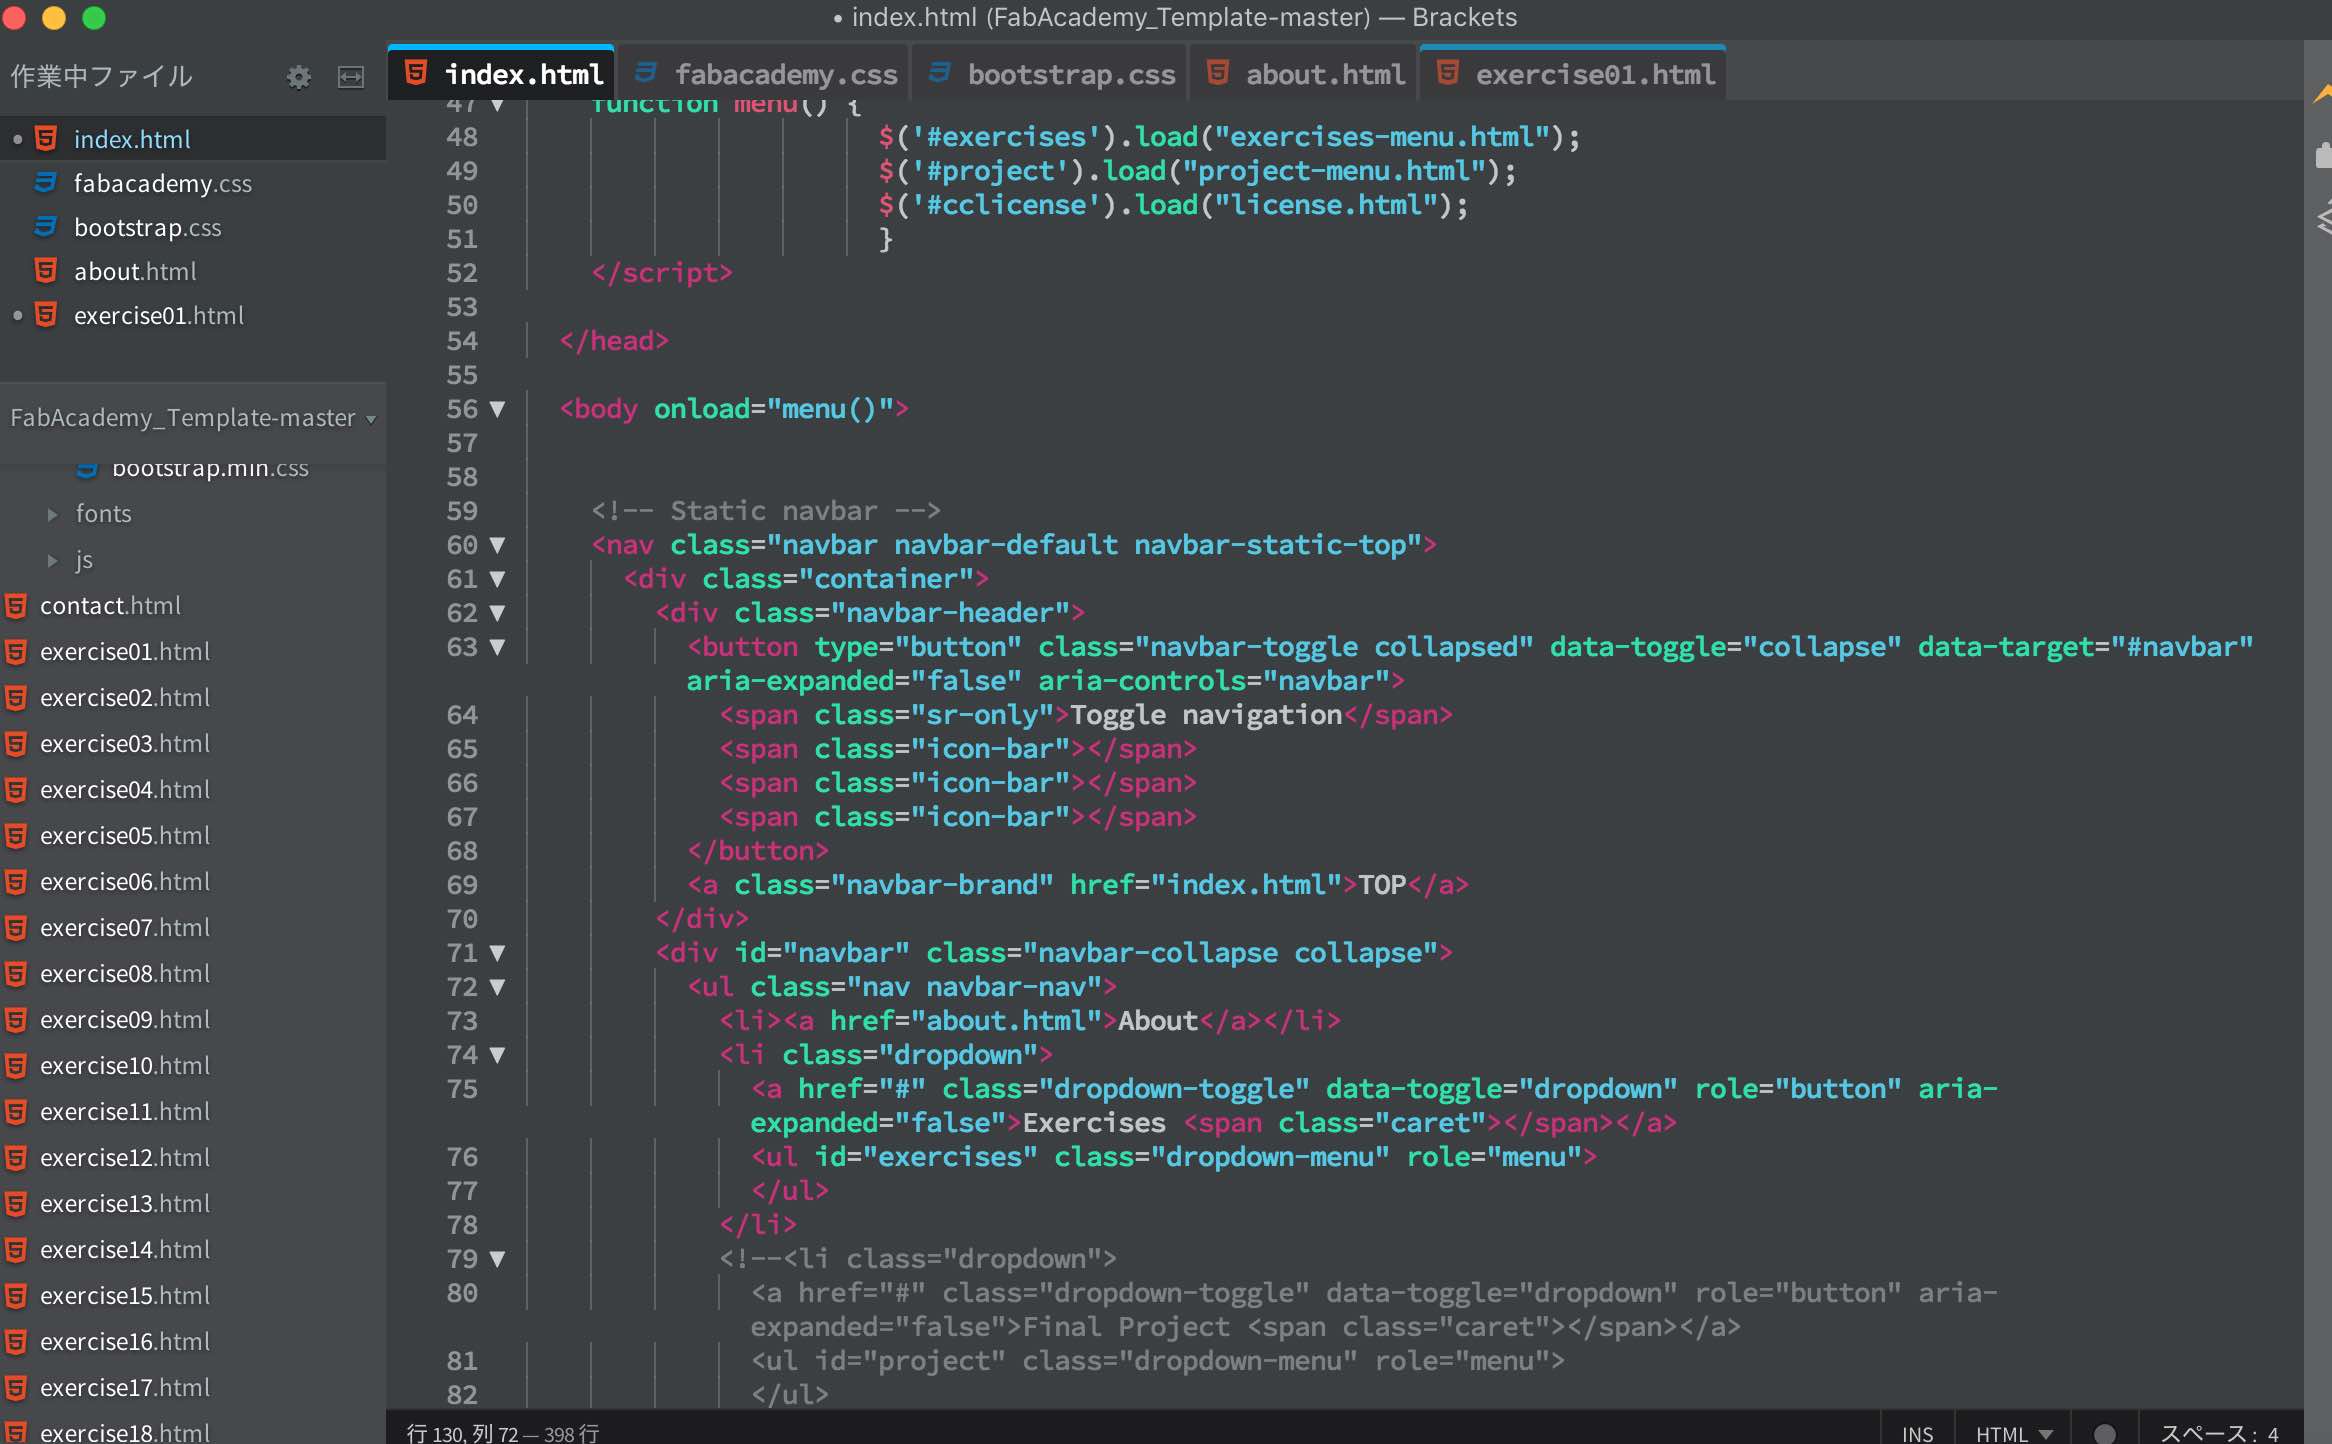
Task: Open the FabAcademy_Template-master project dropdown
Action: [x=193, y=418]
